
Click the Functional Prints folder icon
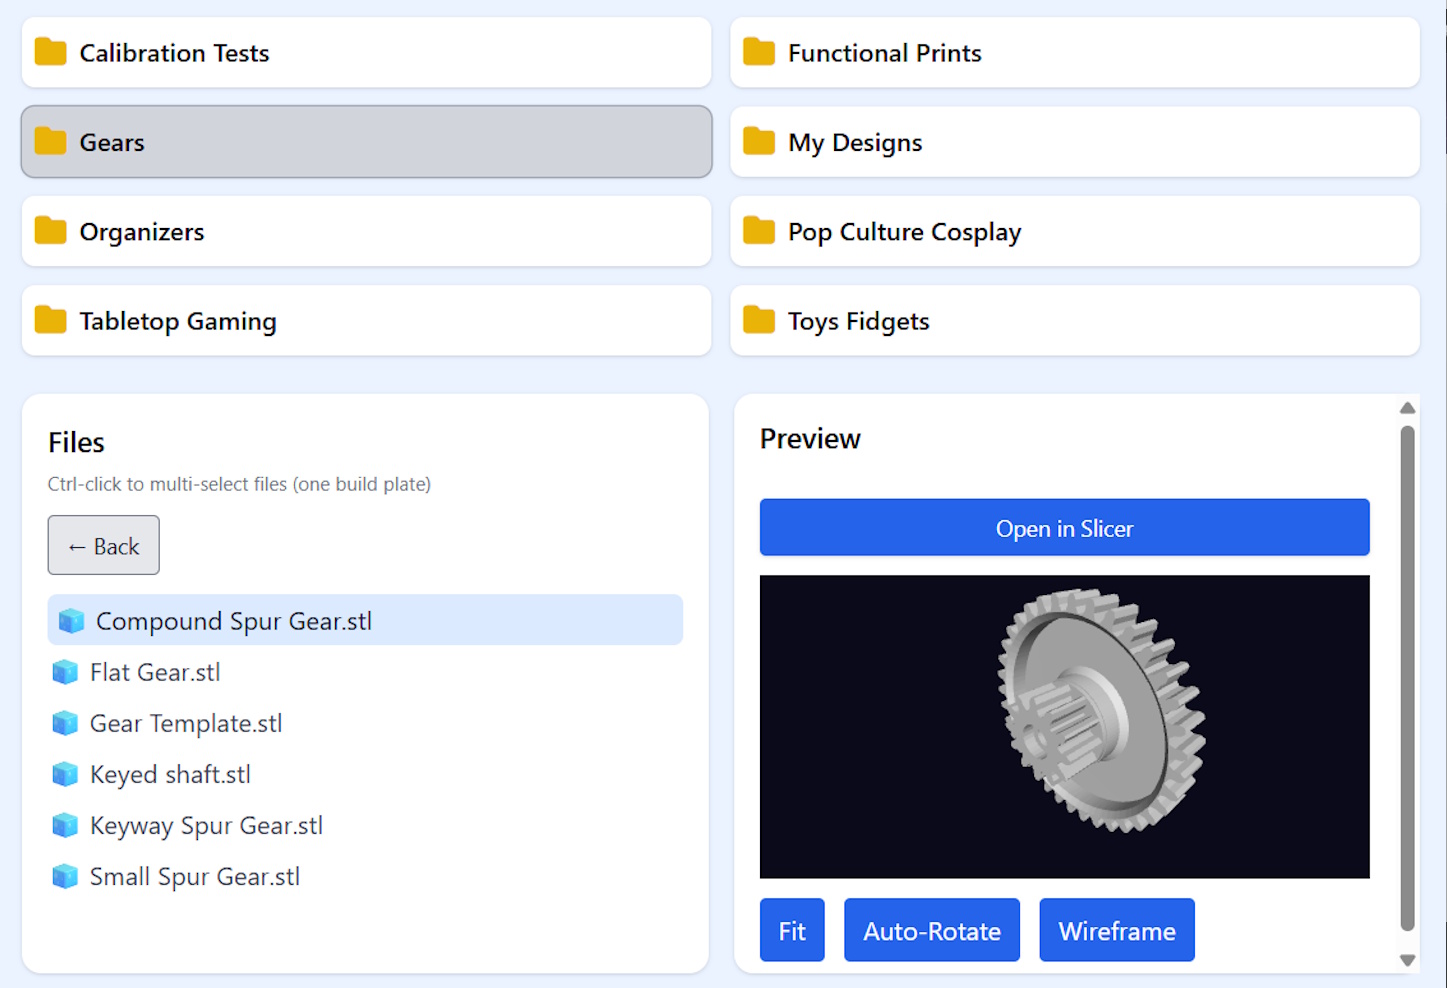[x=759, y=52]
